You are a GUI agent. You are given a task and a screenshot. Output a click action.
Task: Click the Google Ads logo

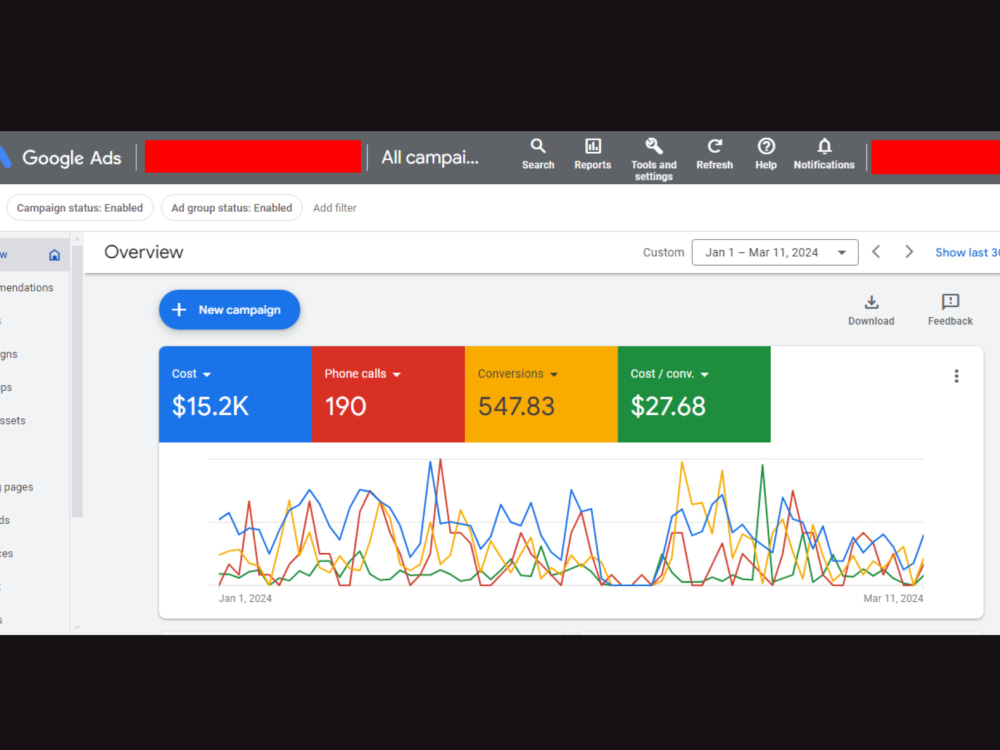tap(61, 158)
